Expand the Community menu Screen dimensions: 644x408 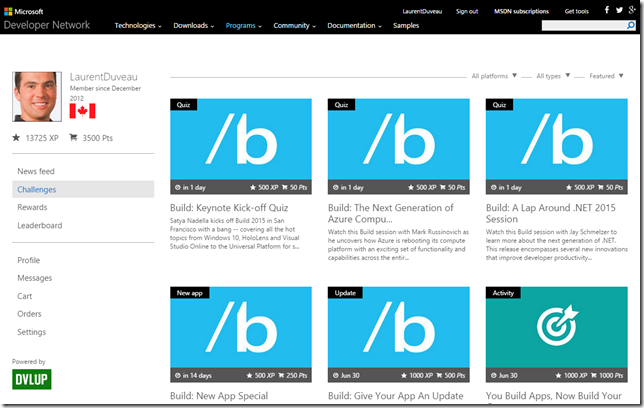click(294, 25)
